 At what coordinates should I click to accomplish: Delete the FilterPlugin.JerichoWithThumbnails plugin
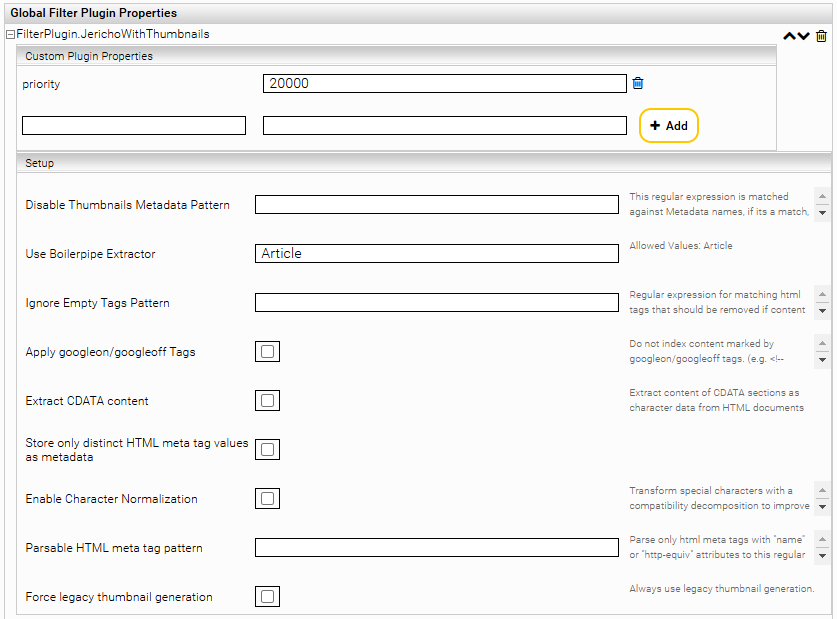(x=822, y=36)
